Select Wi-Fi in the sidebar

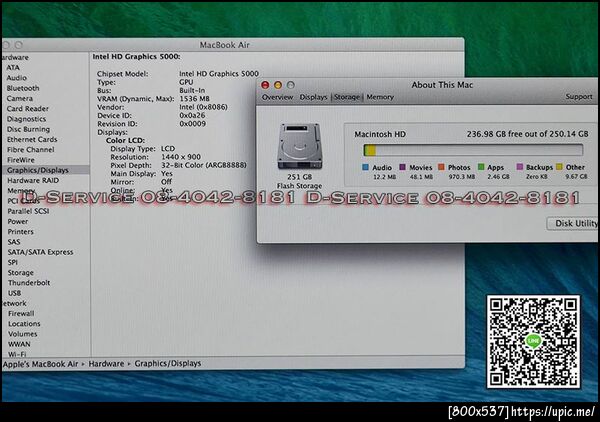coord(17,354)
